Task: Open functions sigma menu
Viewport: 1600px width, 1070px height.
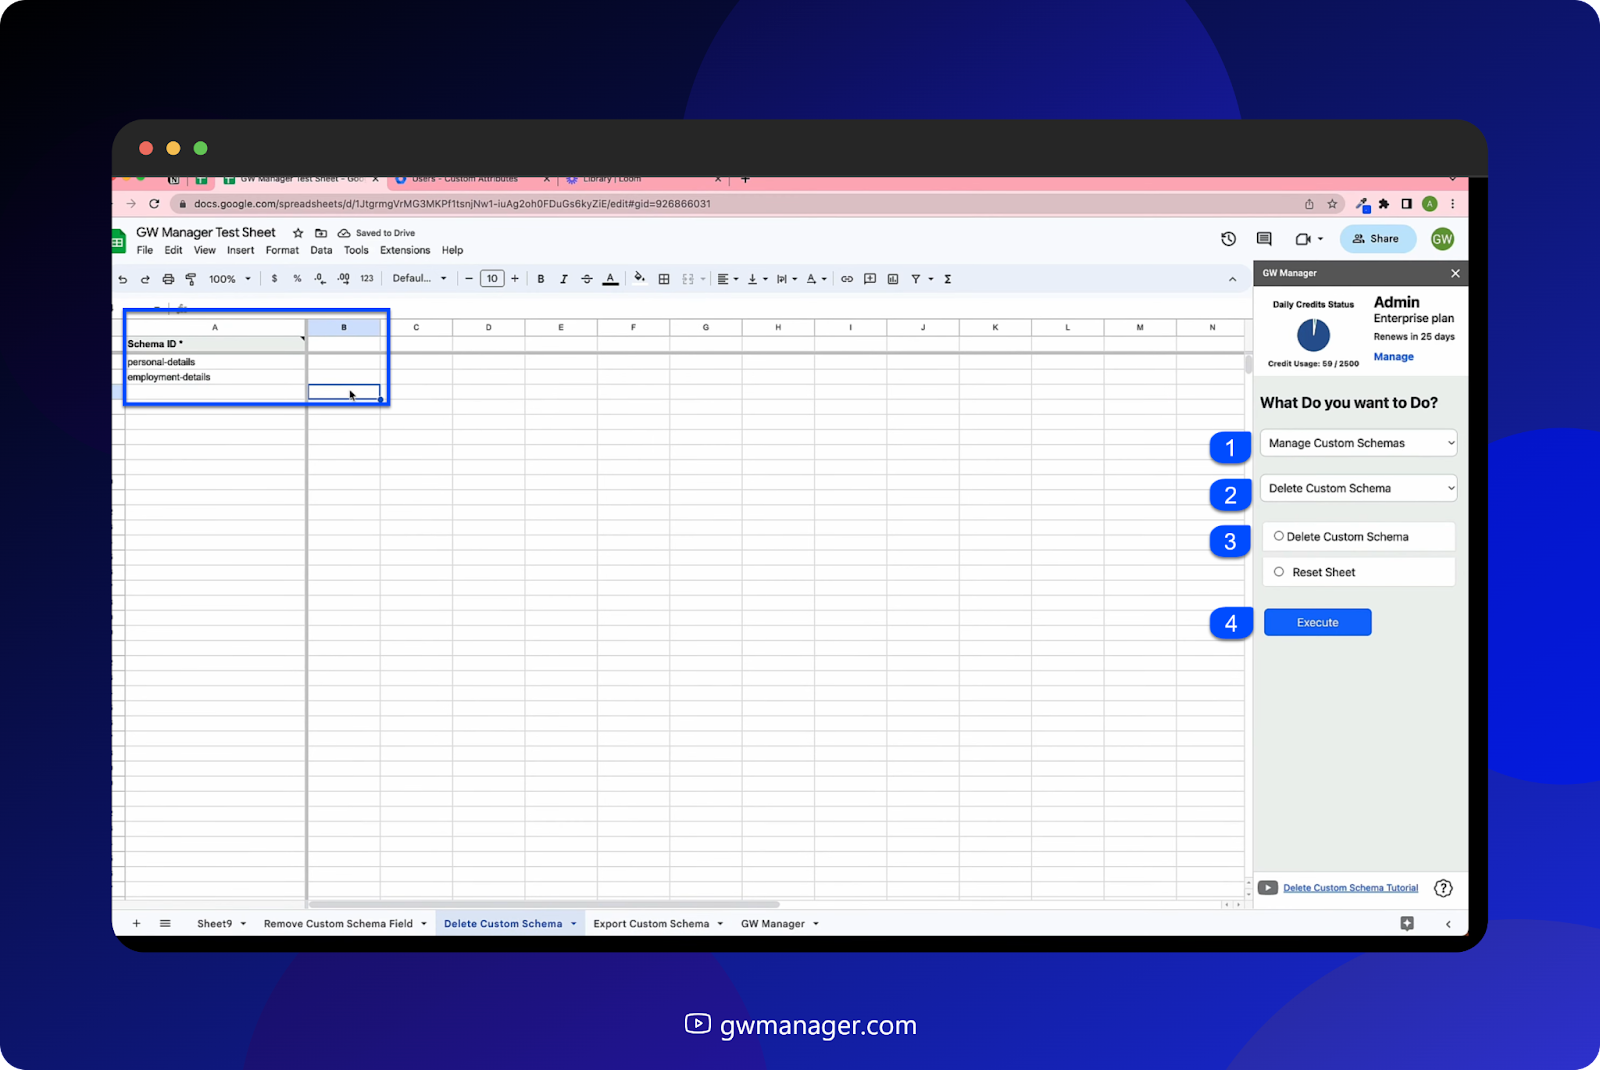Action: 948,279
